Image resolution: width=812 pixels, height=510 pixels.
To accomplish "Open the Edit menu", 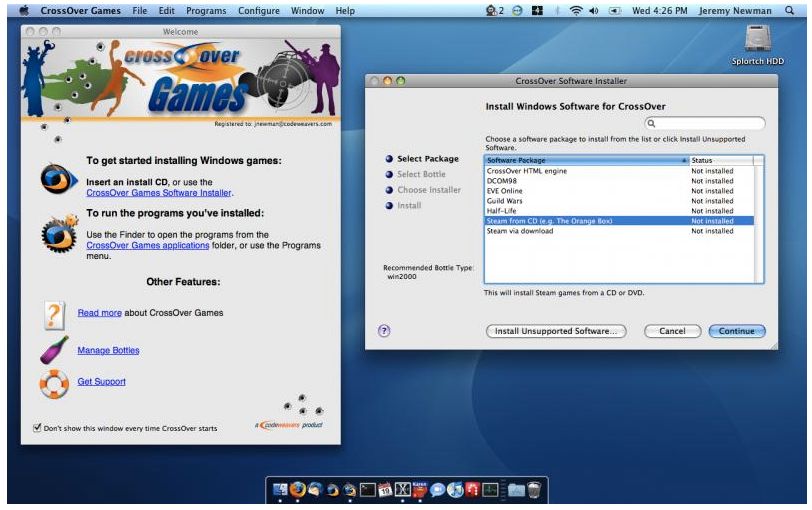I will click(166, 10).
